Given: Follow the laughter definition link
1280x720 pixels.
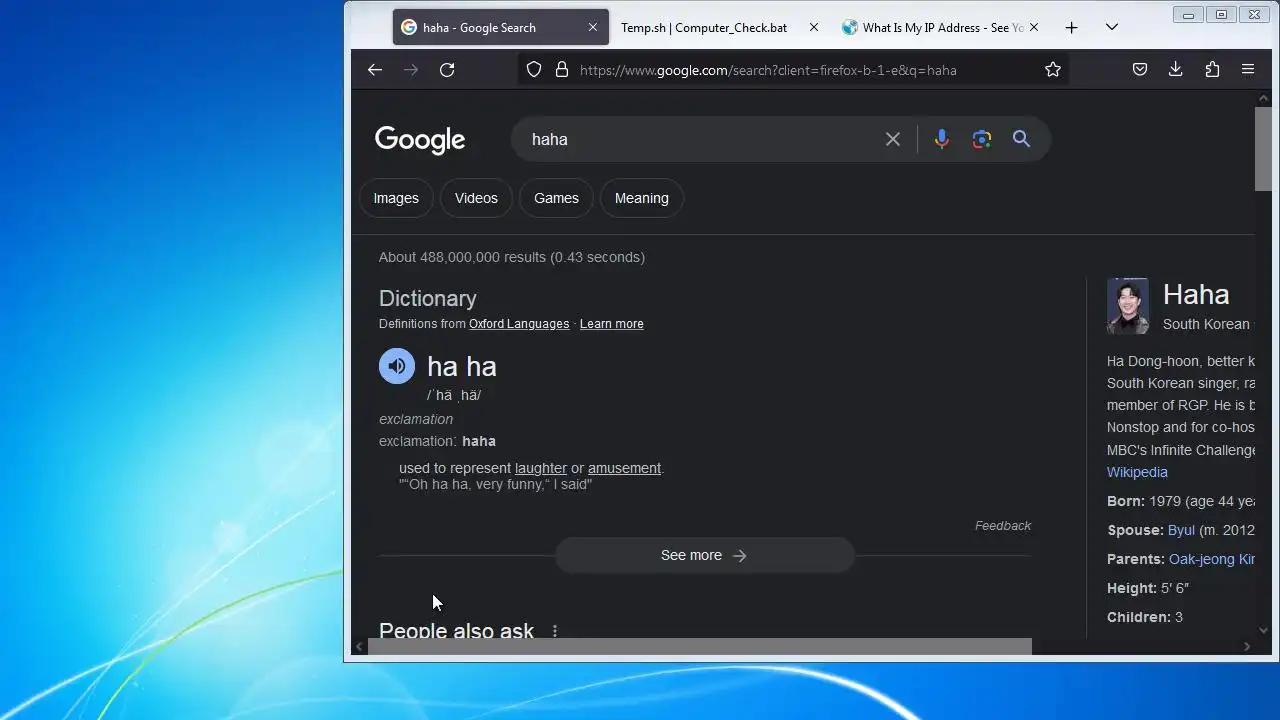Looking at the screenshot, I should point(541,468).
